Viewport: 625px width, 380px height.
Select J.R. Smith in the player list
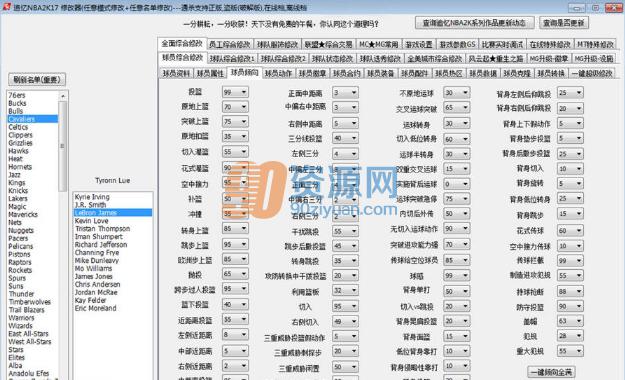[x=113, y=205]
